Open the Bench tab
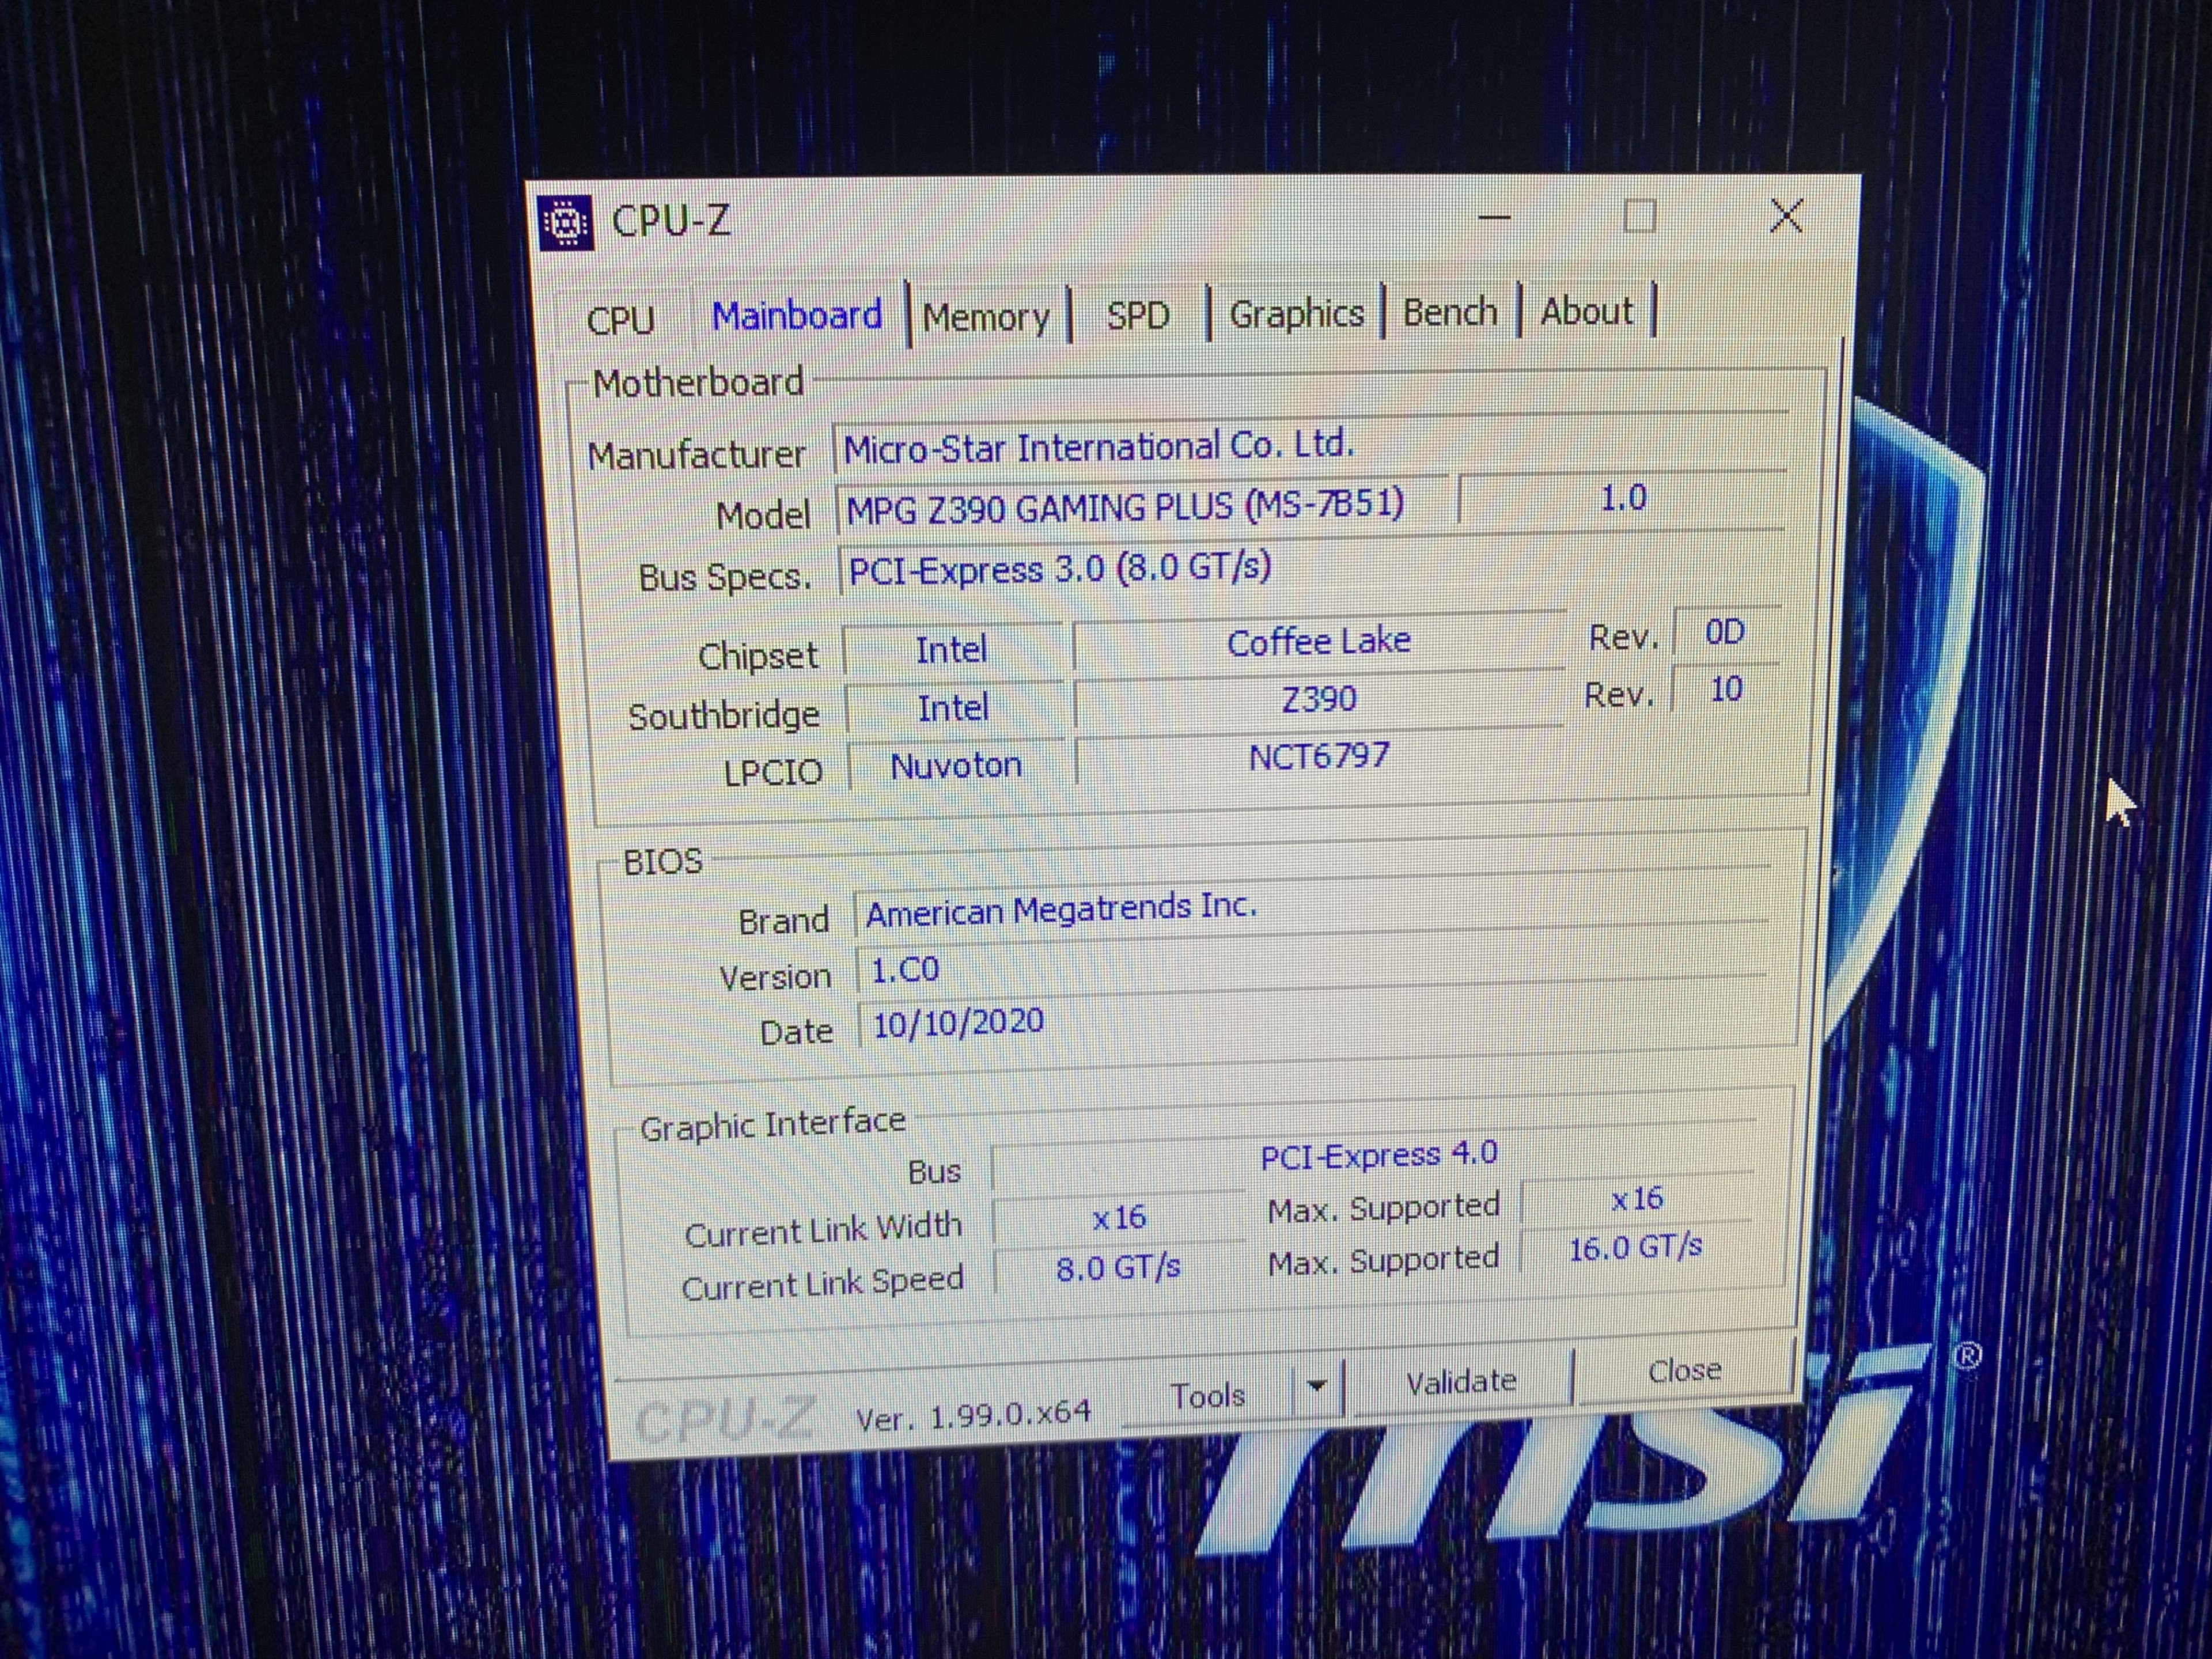 (x=1449, y=312)
